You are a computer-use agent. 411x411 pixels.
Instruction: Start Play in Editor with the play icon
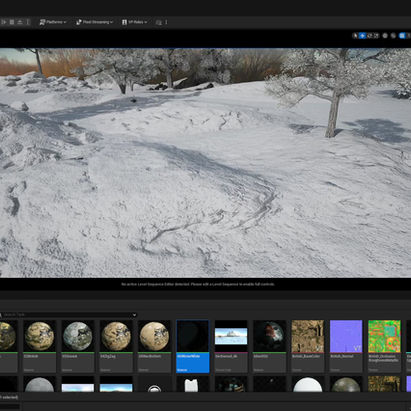coord(4,22)
